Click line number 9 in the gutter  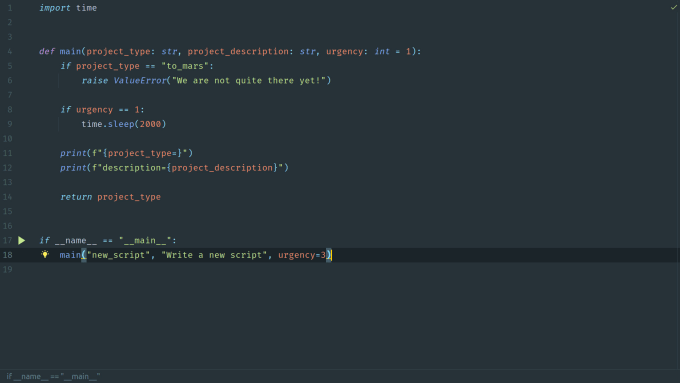click(x=10, y=124)
